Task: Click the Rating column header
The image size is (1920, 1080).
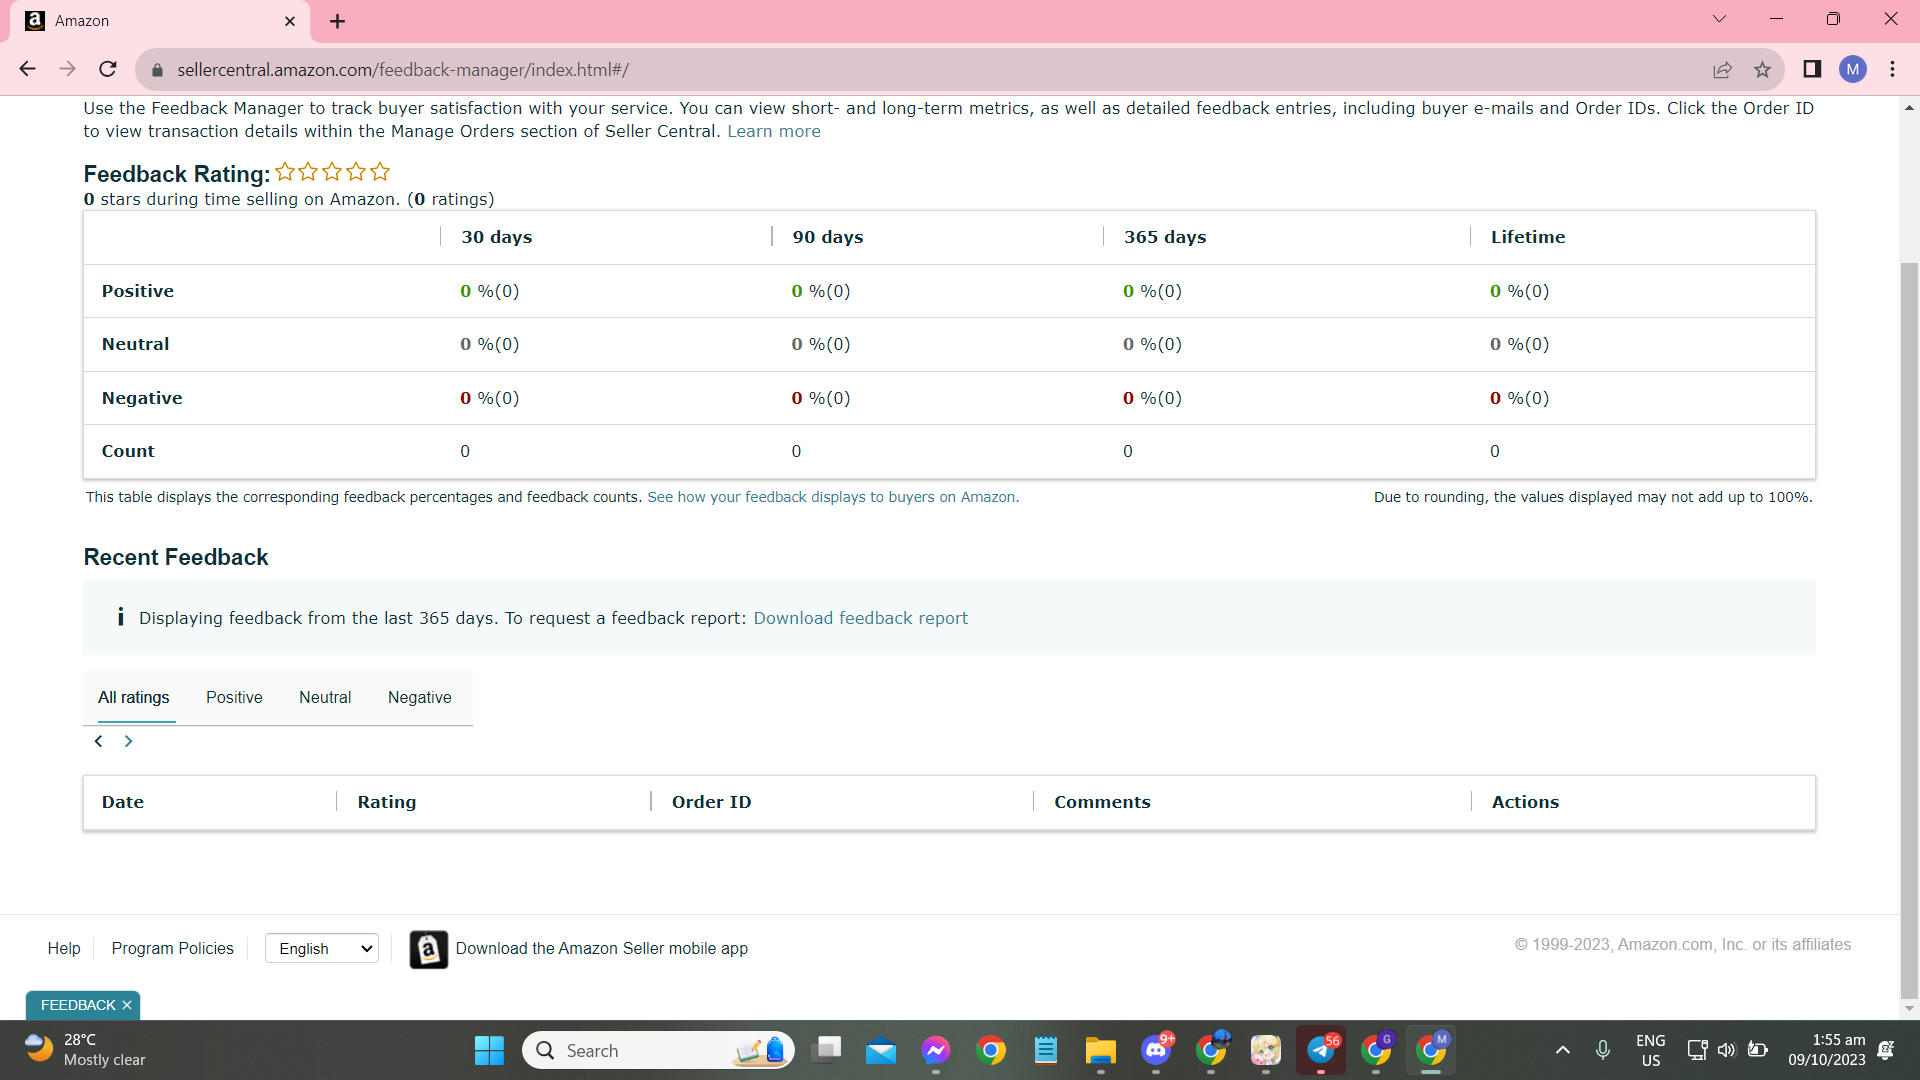Action: [387, 802]
